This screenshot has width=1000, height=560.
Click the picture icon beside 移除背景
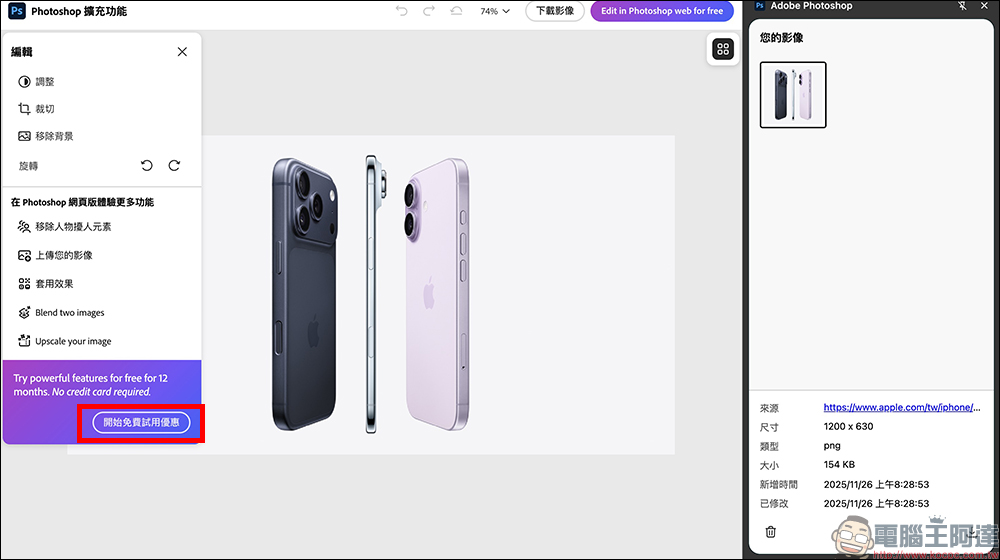pos(24,136)
